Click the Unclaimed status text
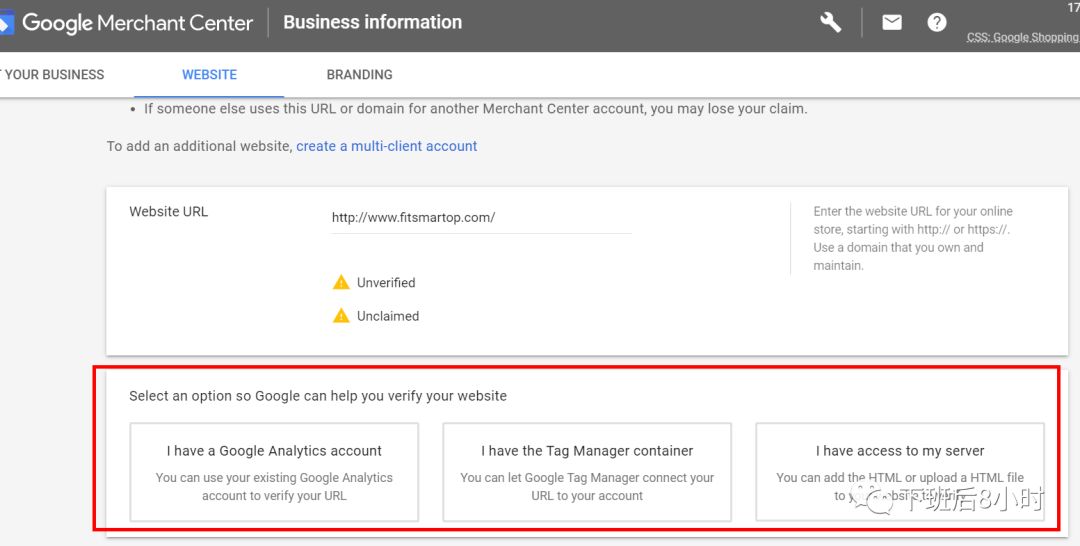This screenshot has width=1080, height=546. (x=388, y=316)
